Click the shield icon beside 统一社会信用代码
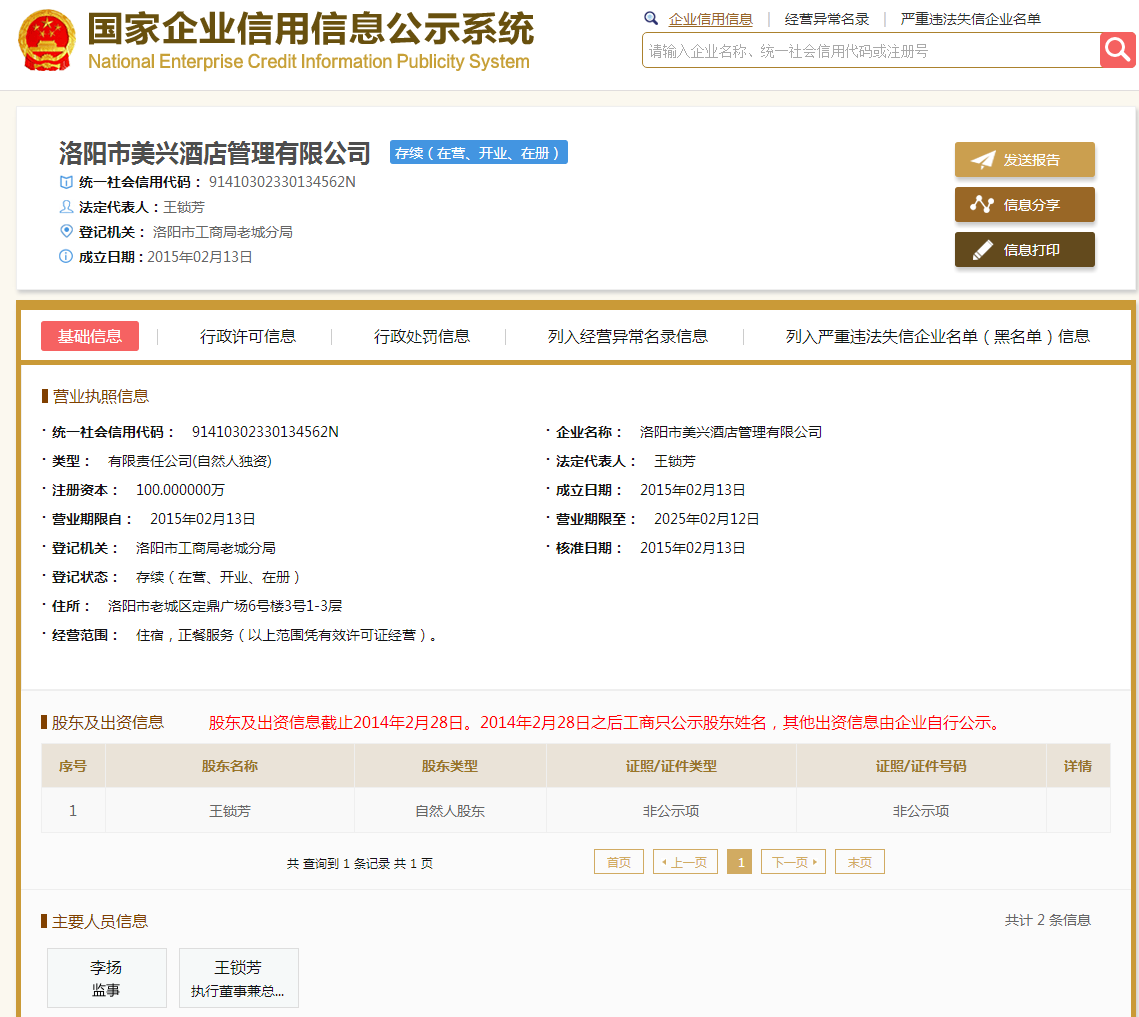1139x1017 pixels. point(66,182)
